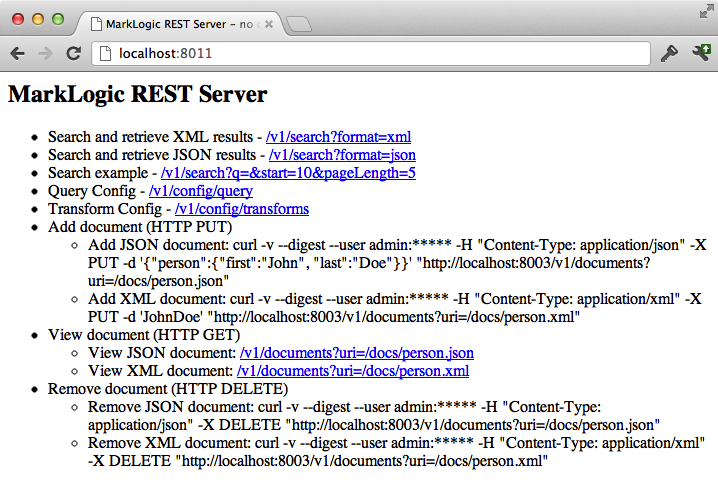Focus the localhost:8011 address bar

371,54
